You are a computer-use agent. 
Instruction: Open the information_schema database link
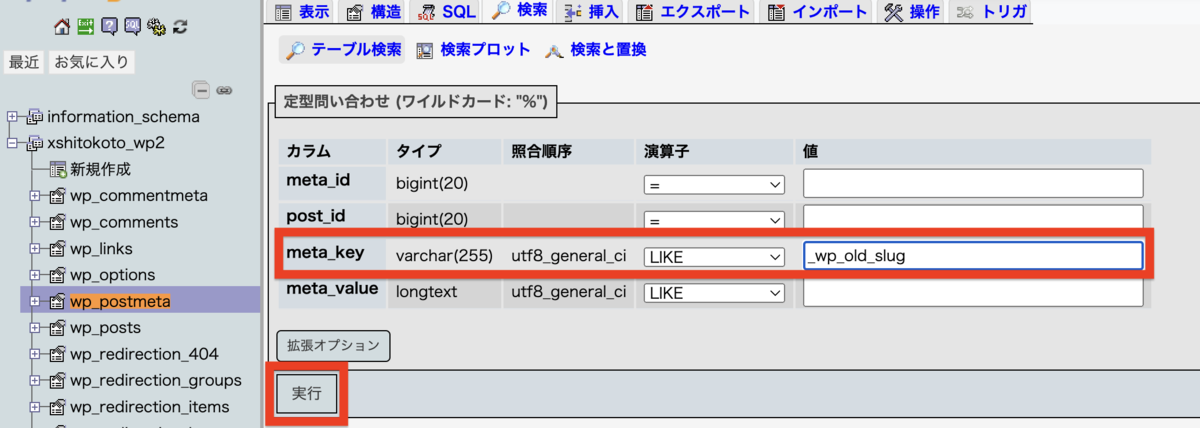pos(123,116)
